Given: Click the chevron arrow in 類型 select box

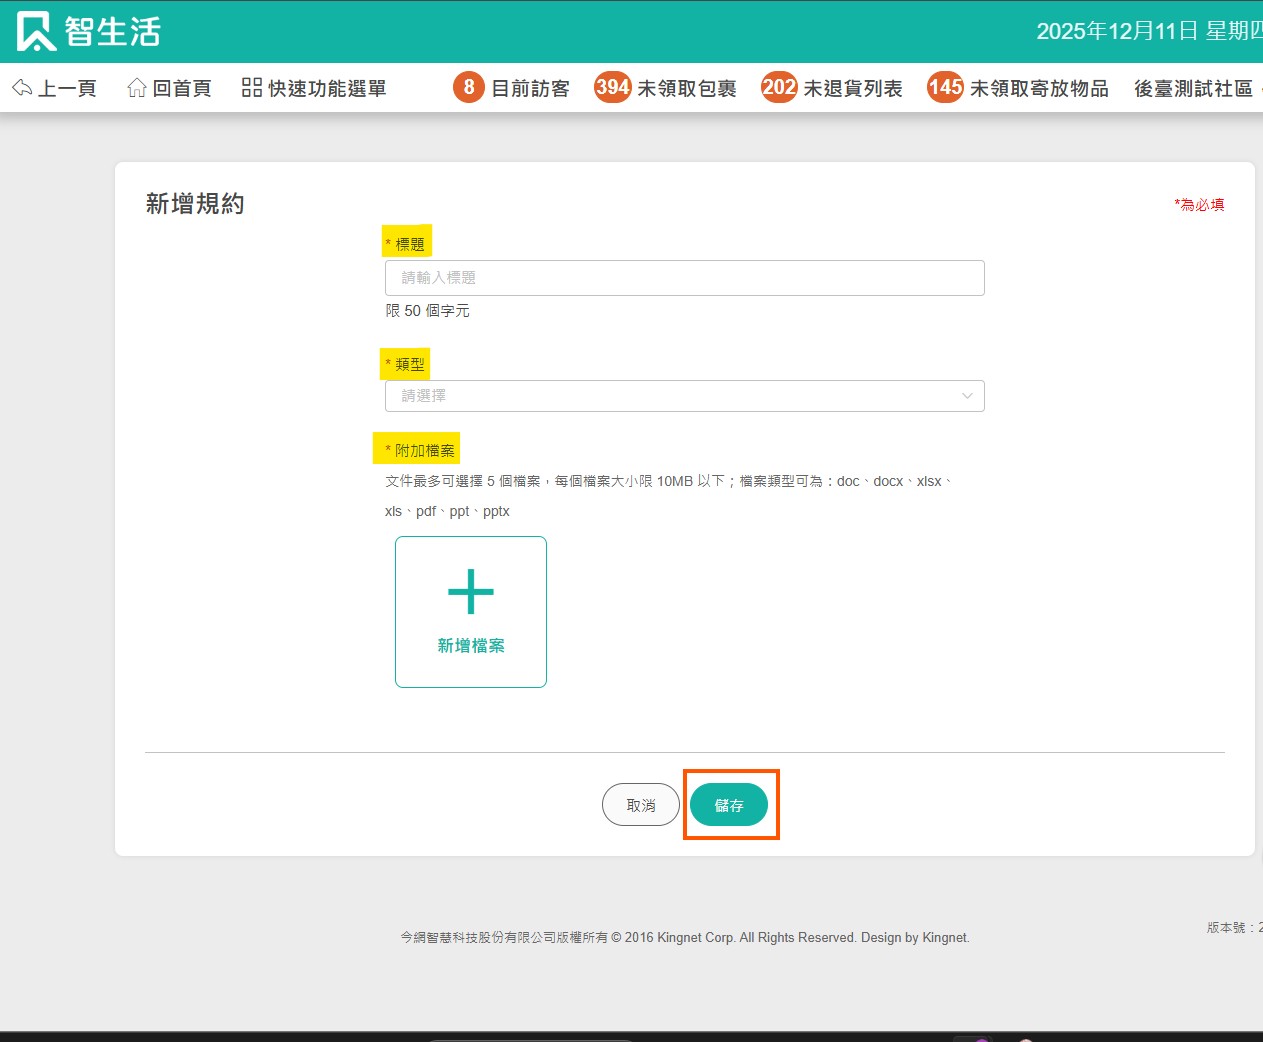Looking at the screenshot, I should 967,396.
